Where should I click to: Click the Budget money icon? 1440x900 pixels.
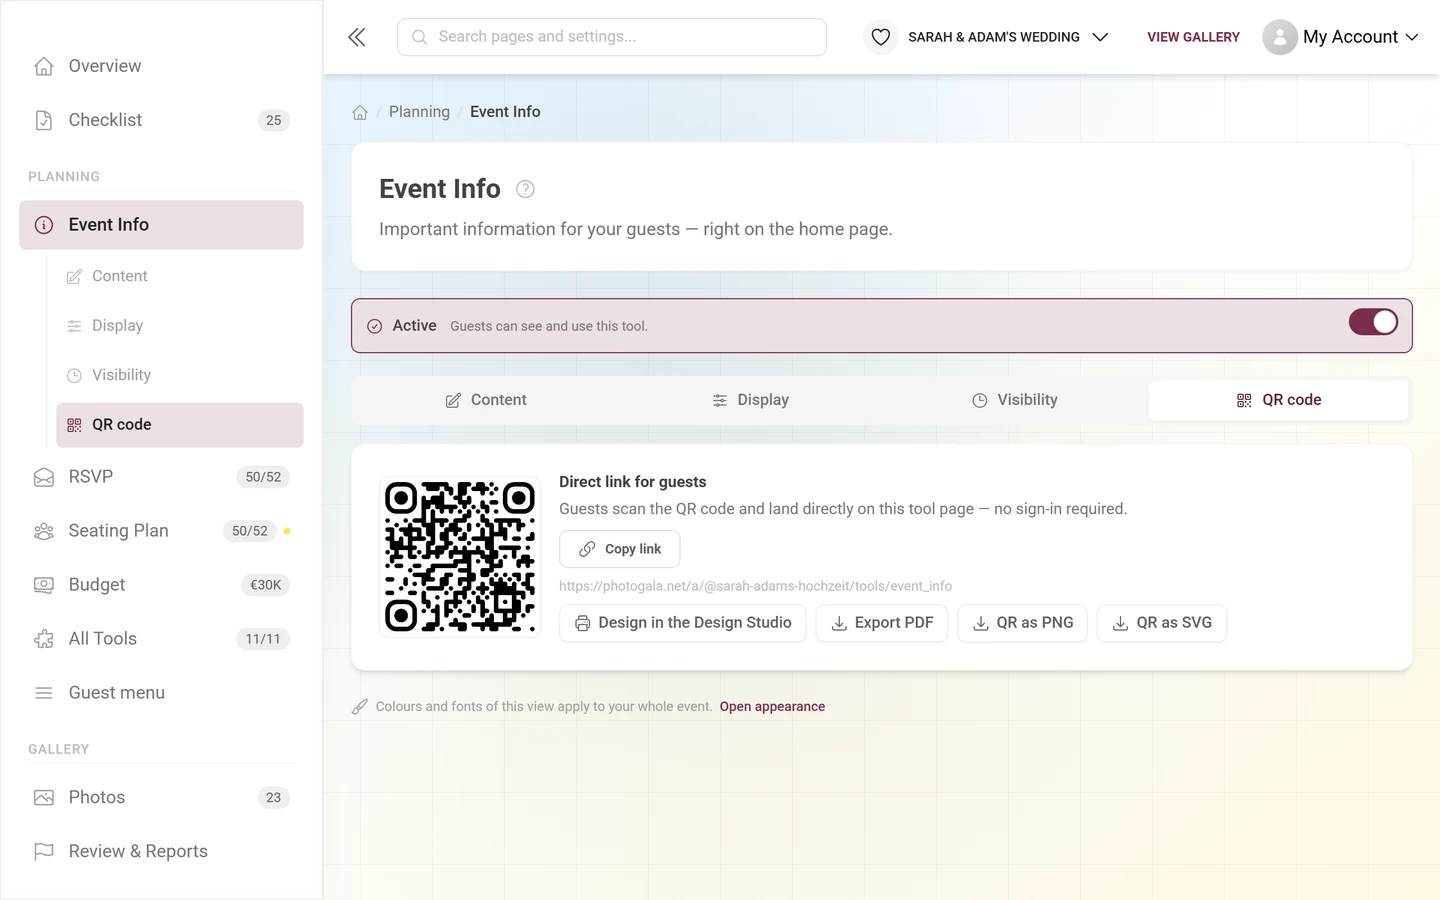[44, 585]
